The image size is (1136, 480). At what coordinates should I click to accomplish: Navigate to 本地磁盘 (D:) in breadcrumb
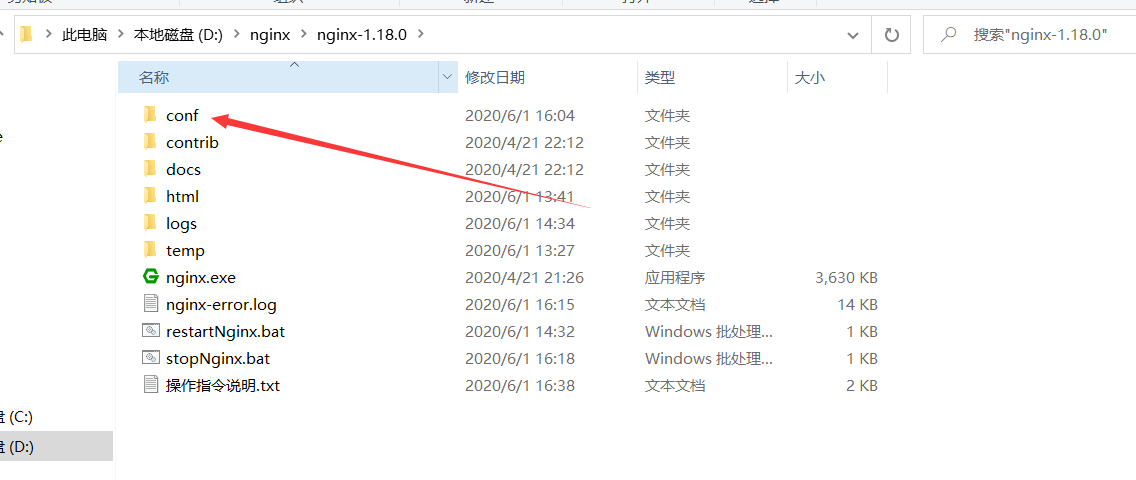coord(179,35)
